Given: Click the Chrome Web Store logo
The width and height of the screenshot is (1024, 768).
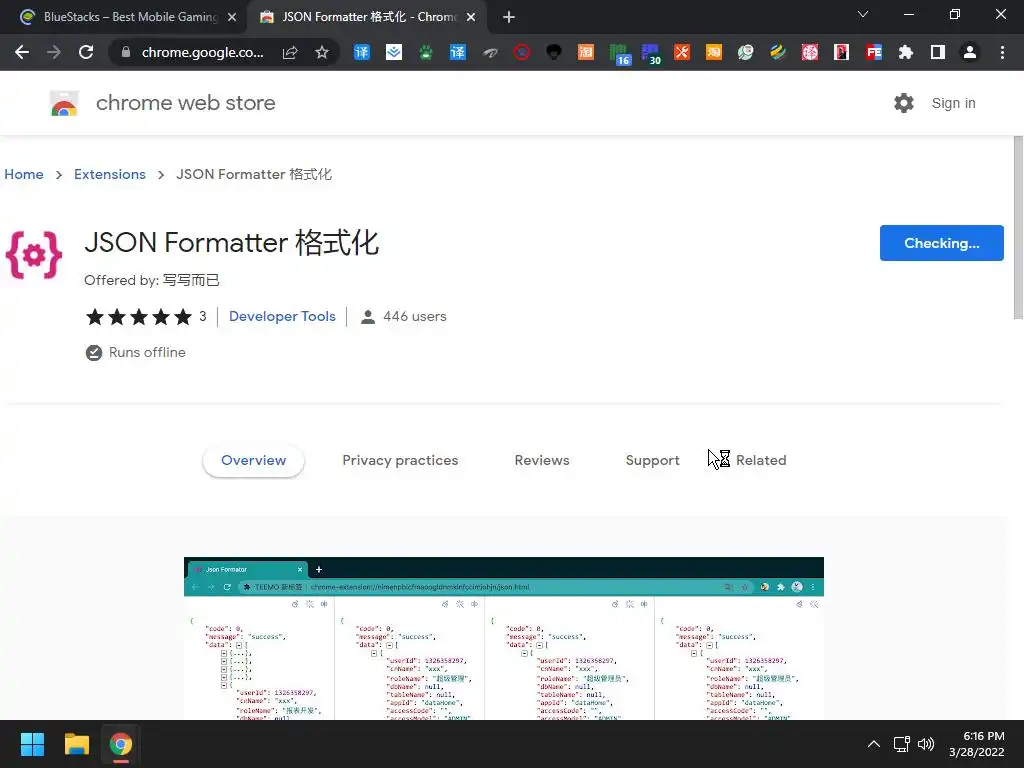Looking at the screenshot, I should pos(64,103).
